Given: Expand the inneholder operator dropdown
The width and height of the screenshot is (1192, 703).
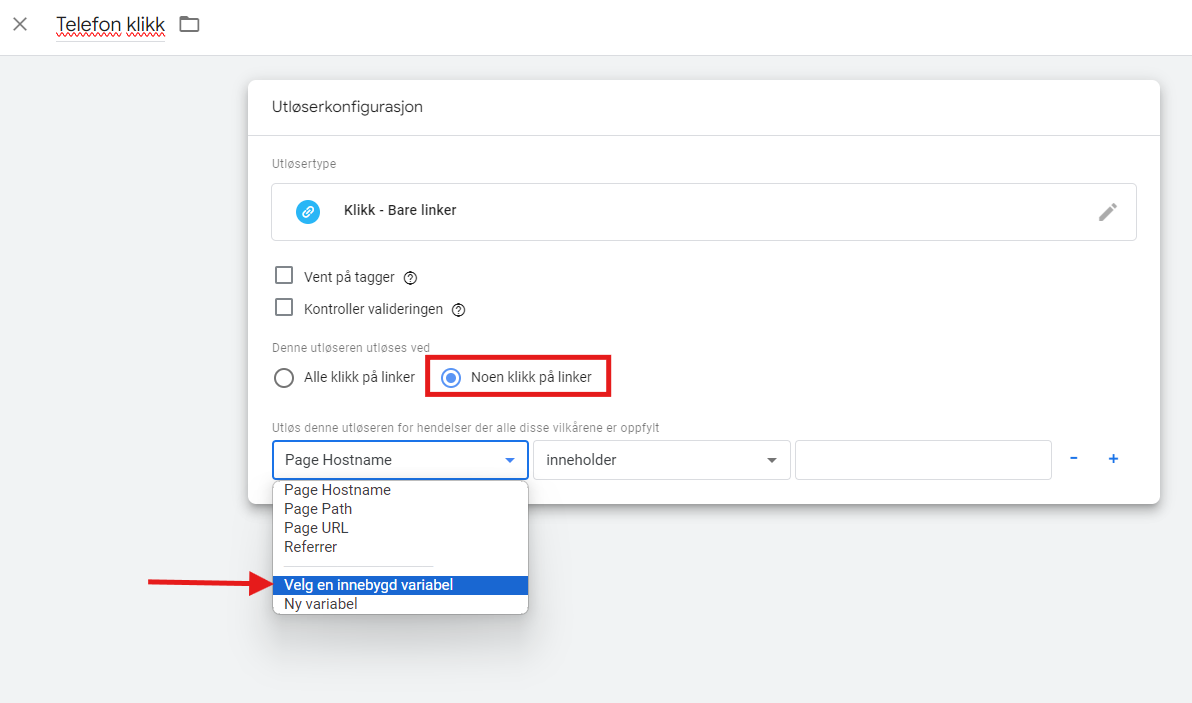Looking at the screenshot, I should click(661, 460).
